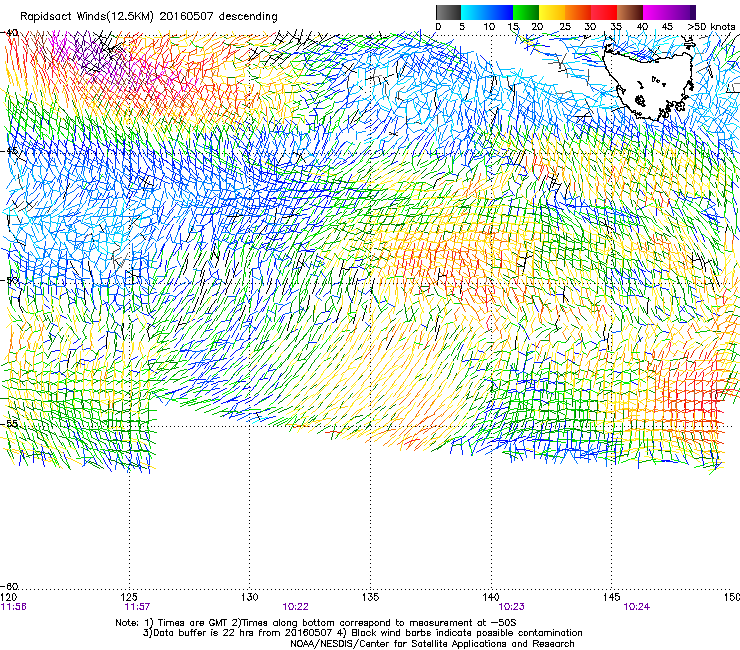The height and width of the screenshot is (650, 740).
Task: Click the legend scale label '40'
Action: tap(642, 27)
